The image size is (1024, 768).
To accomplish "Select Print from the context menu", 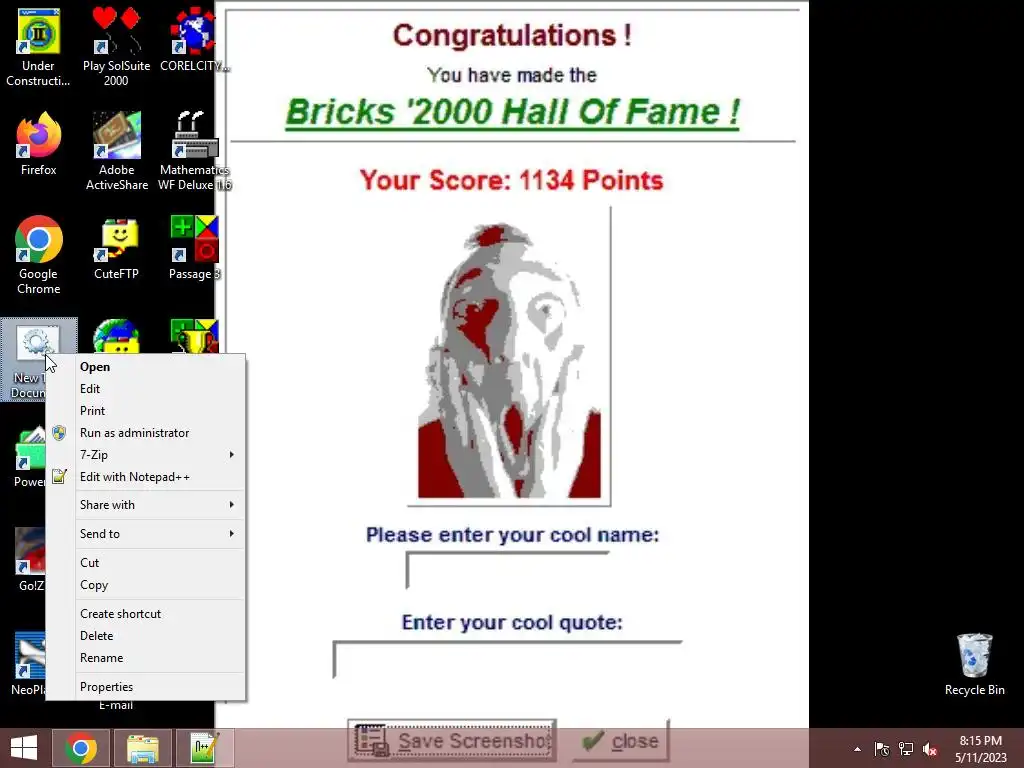I will coord(146,411).
